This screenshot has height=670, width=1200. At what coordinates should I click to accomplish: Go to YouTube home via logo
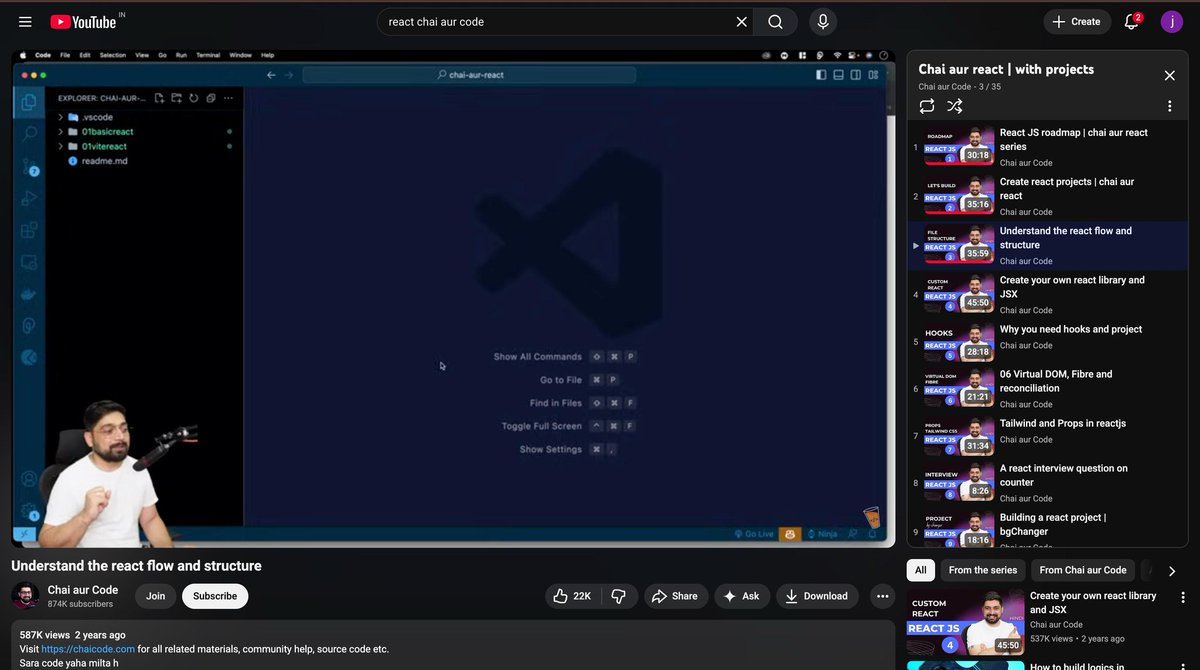point(83,21)
